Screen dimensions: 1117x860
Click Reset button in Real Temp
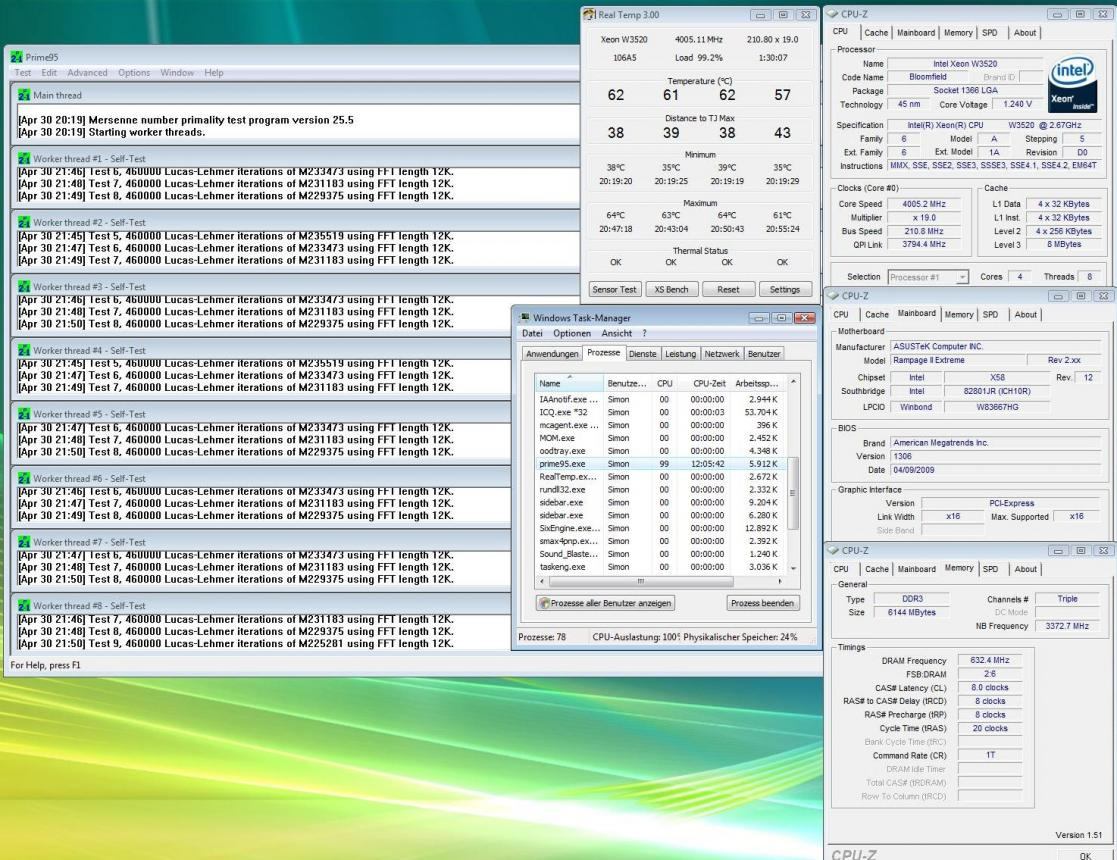pos(728,289)
